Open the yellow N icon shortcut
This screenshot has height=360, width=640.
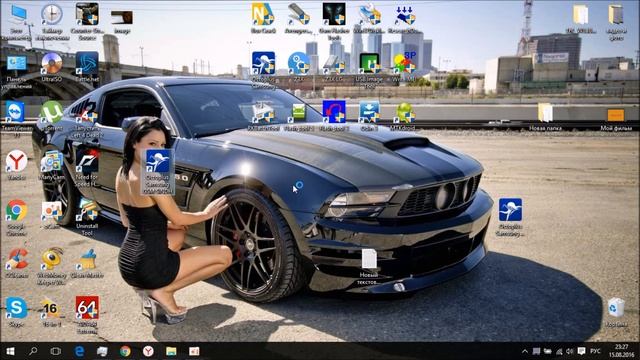(x=263, y=14)
